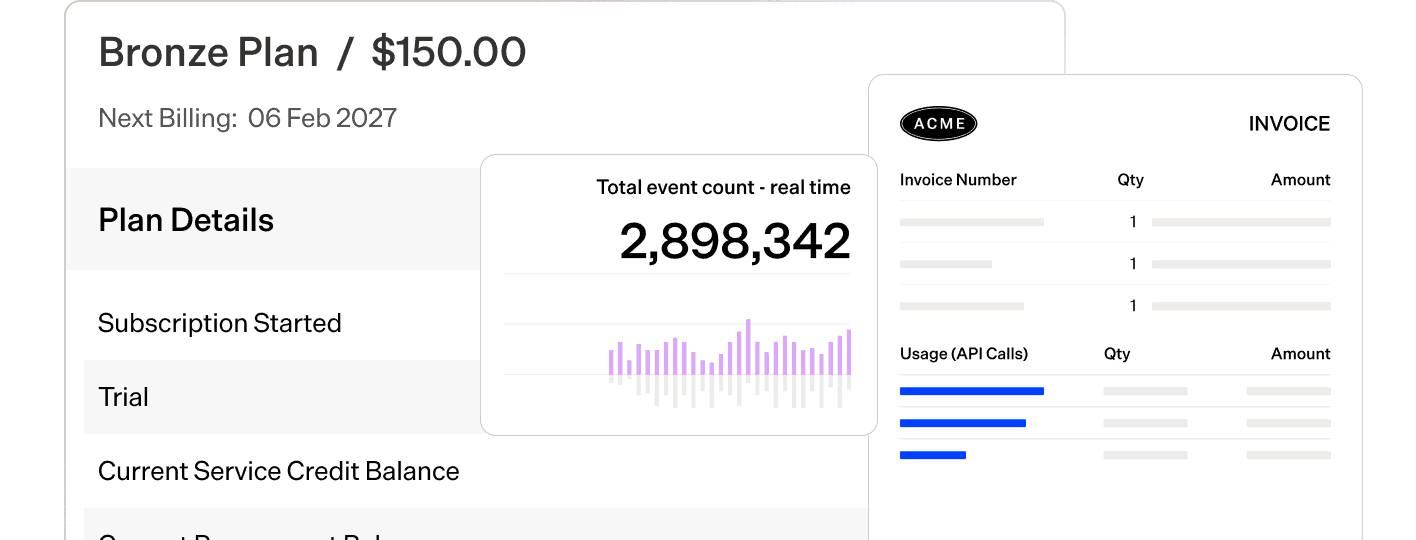Click the longest blue usage bar
This screenshot has height=540, width=1416.
pos(972,391)
